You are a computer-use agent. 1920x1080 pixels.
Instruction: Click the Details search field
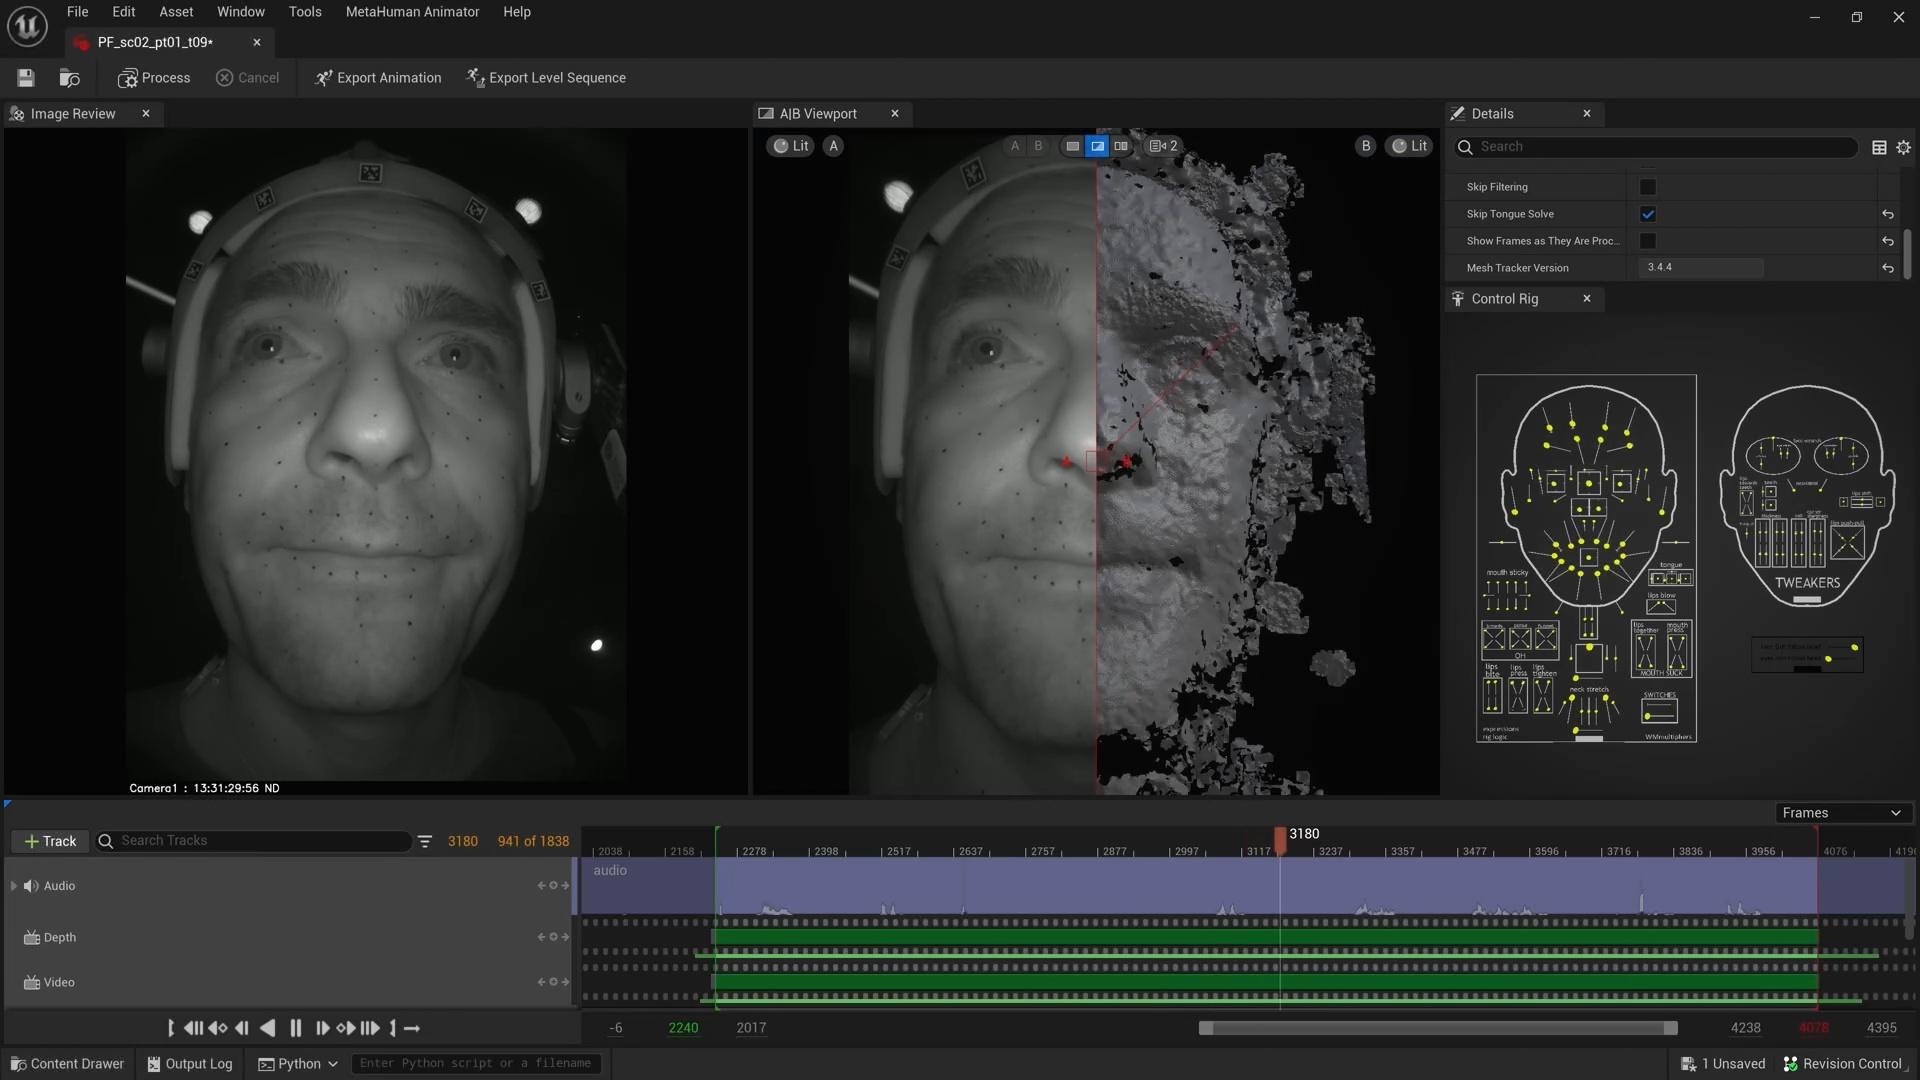click(1656, 147)
